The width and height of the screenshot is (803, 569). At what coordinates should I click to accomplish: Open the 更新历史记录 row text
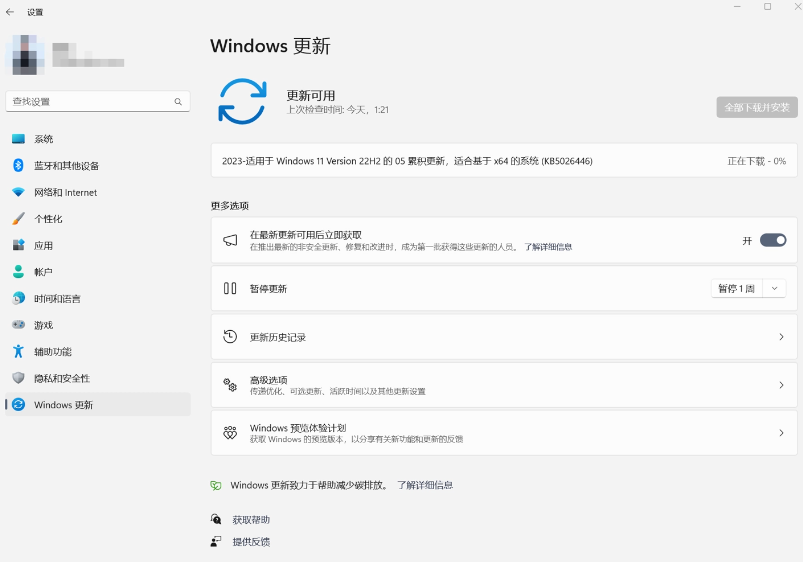278,337
